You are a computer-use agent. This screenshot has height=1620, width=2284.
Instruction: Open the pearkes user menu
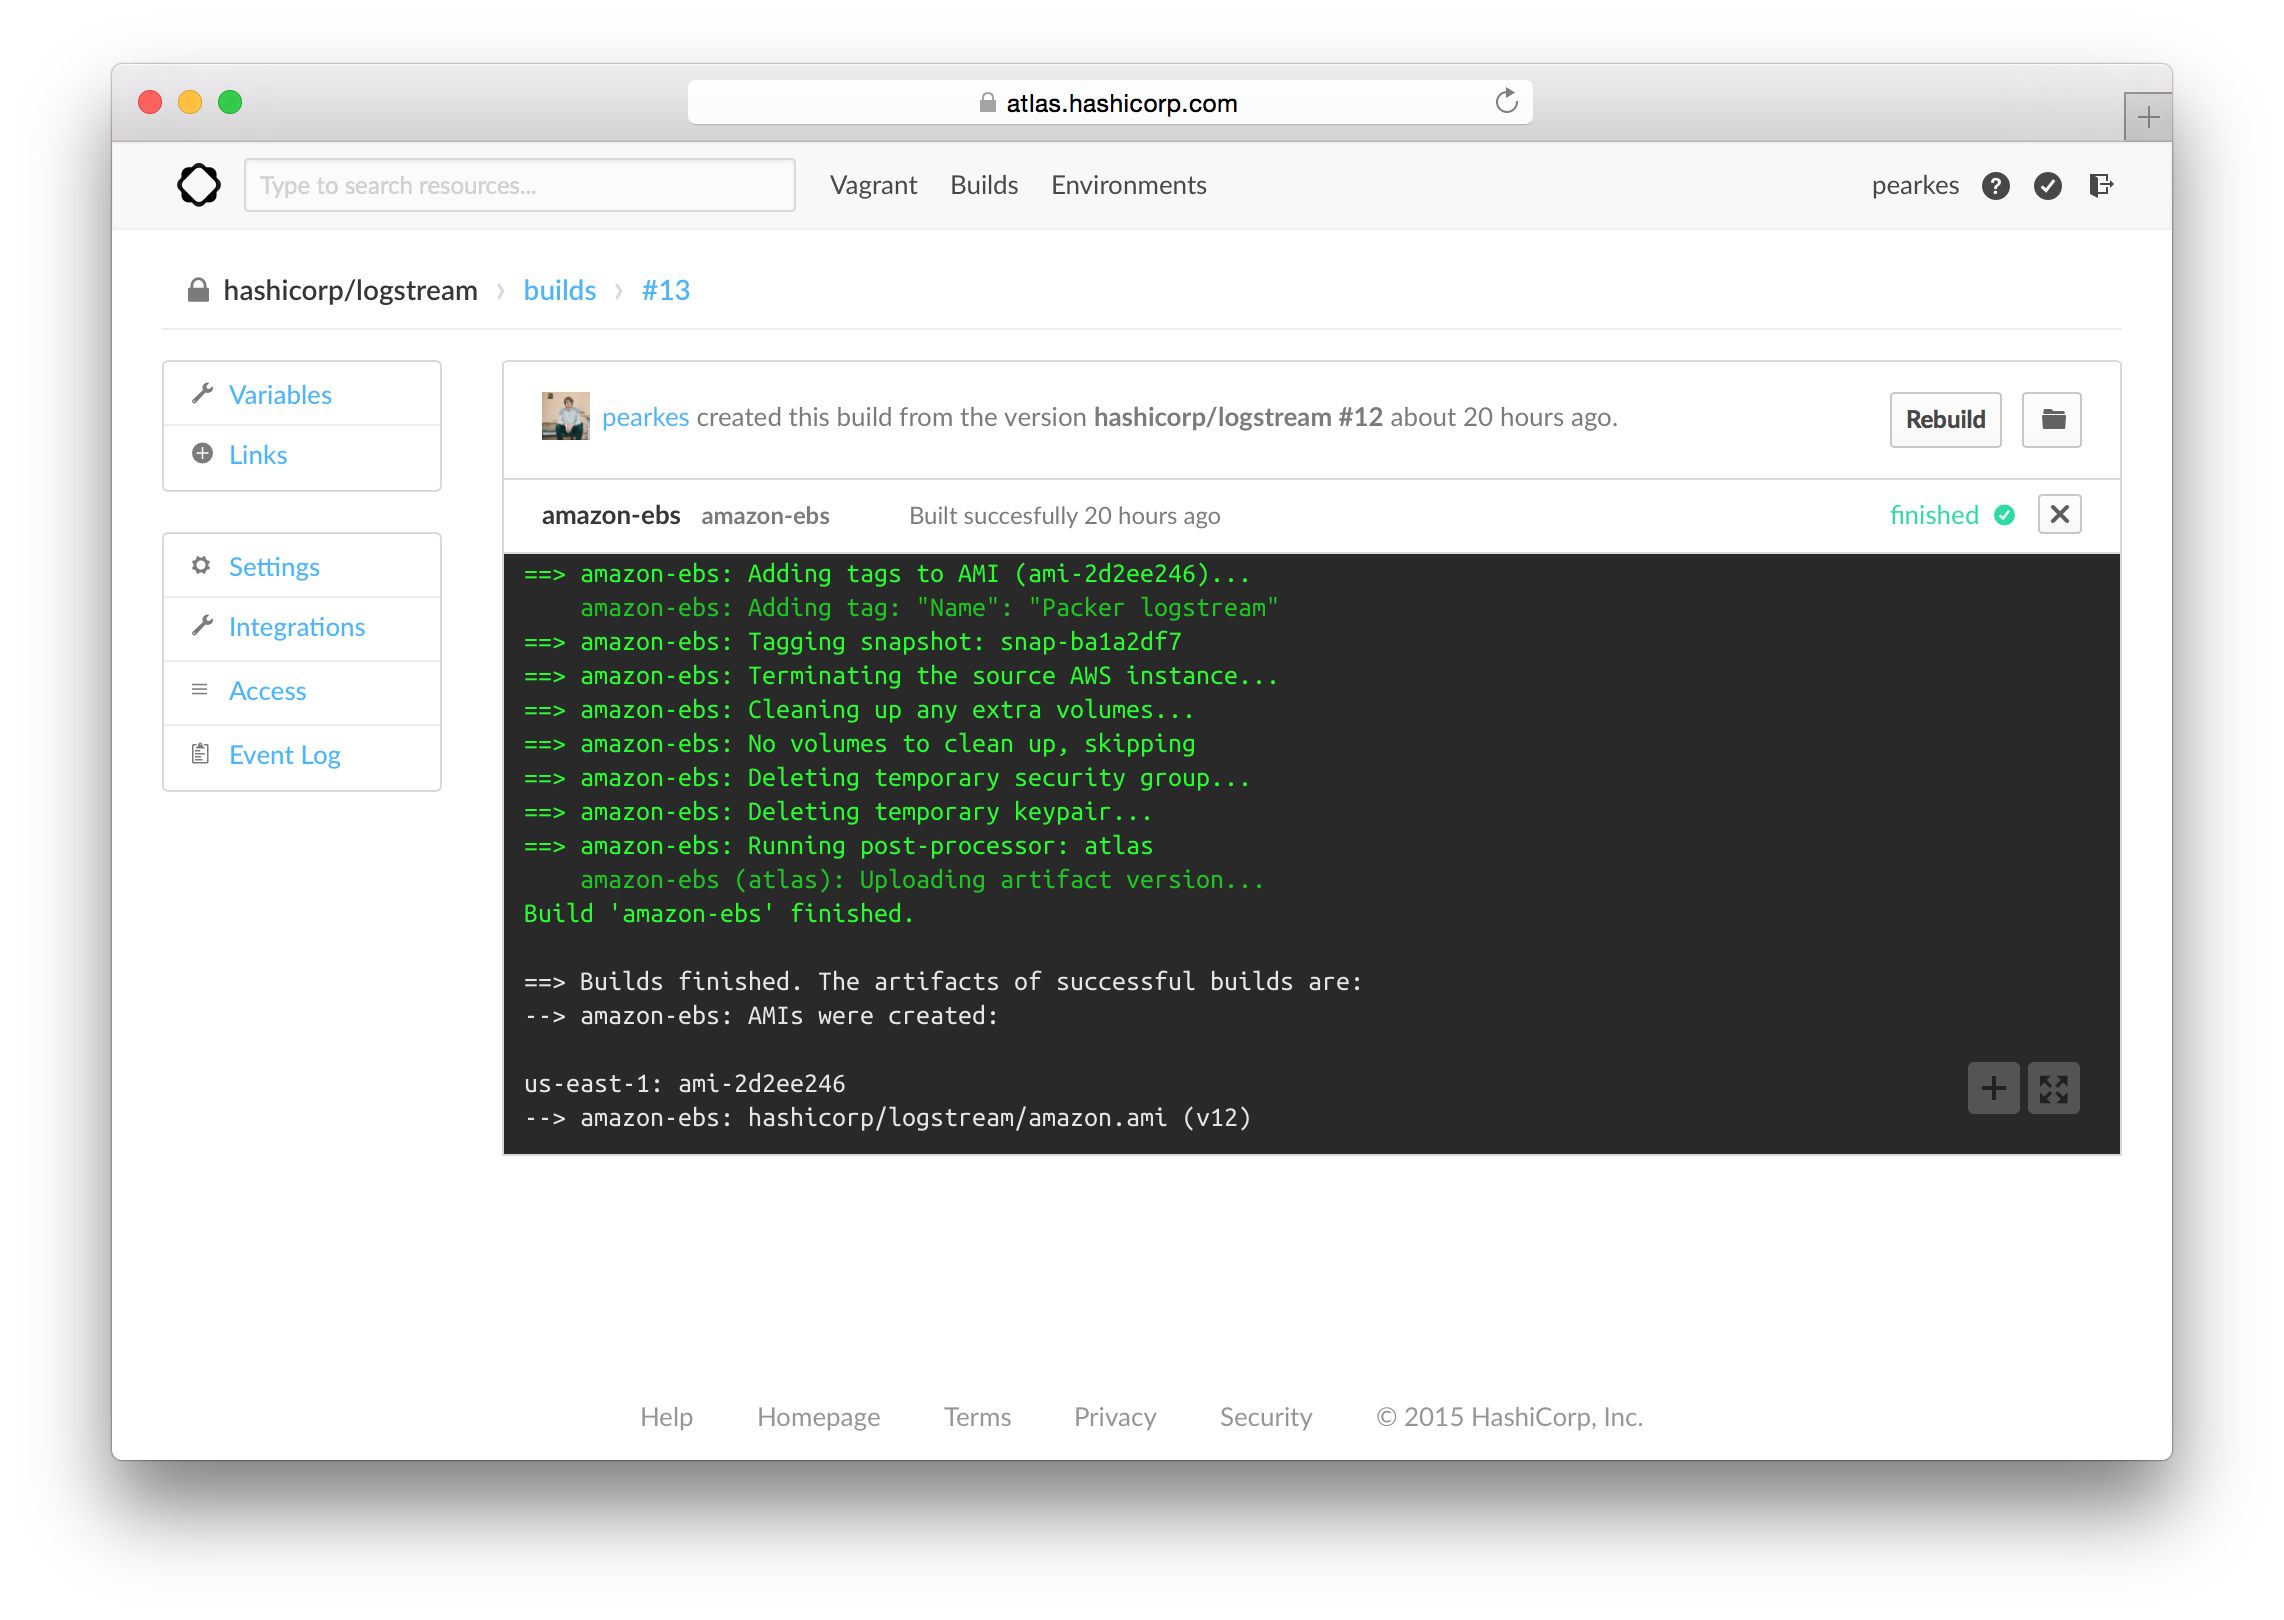[1915, 186]
